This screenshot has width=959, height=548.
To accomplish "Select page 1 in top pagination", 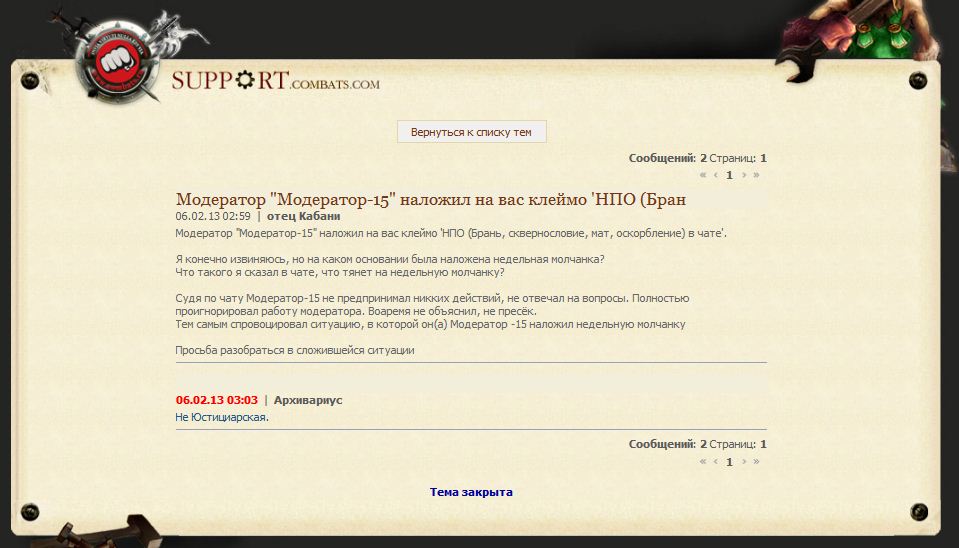I will [x=729, y=175].
